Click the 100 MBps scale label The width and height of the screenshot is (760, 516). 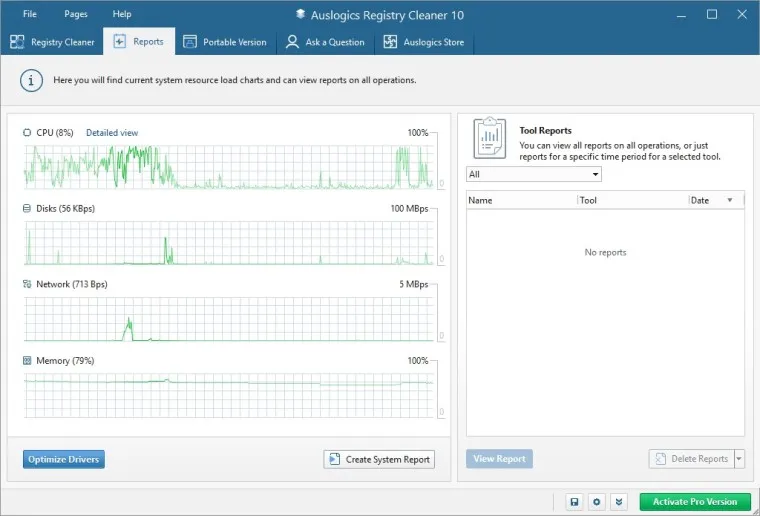[409, 209]
